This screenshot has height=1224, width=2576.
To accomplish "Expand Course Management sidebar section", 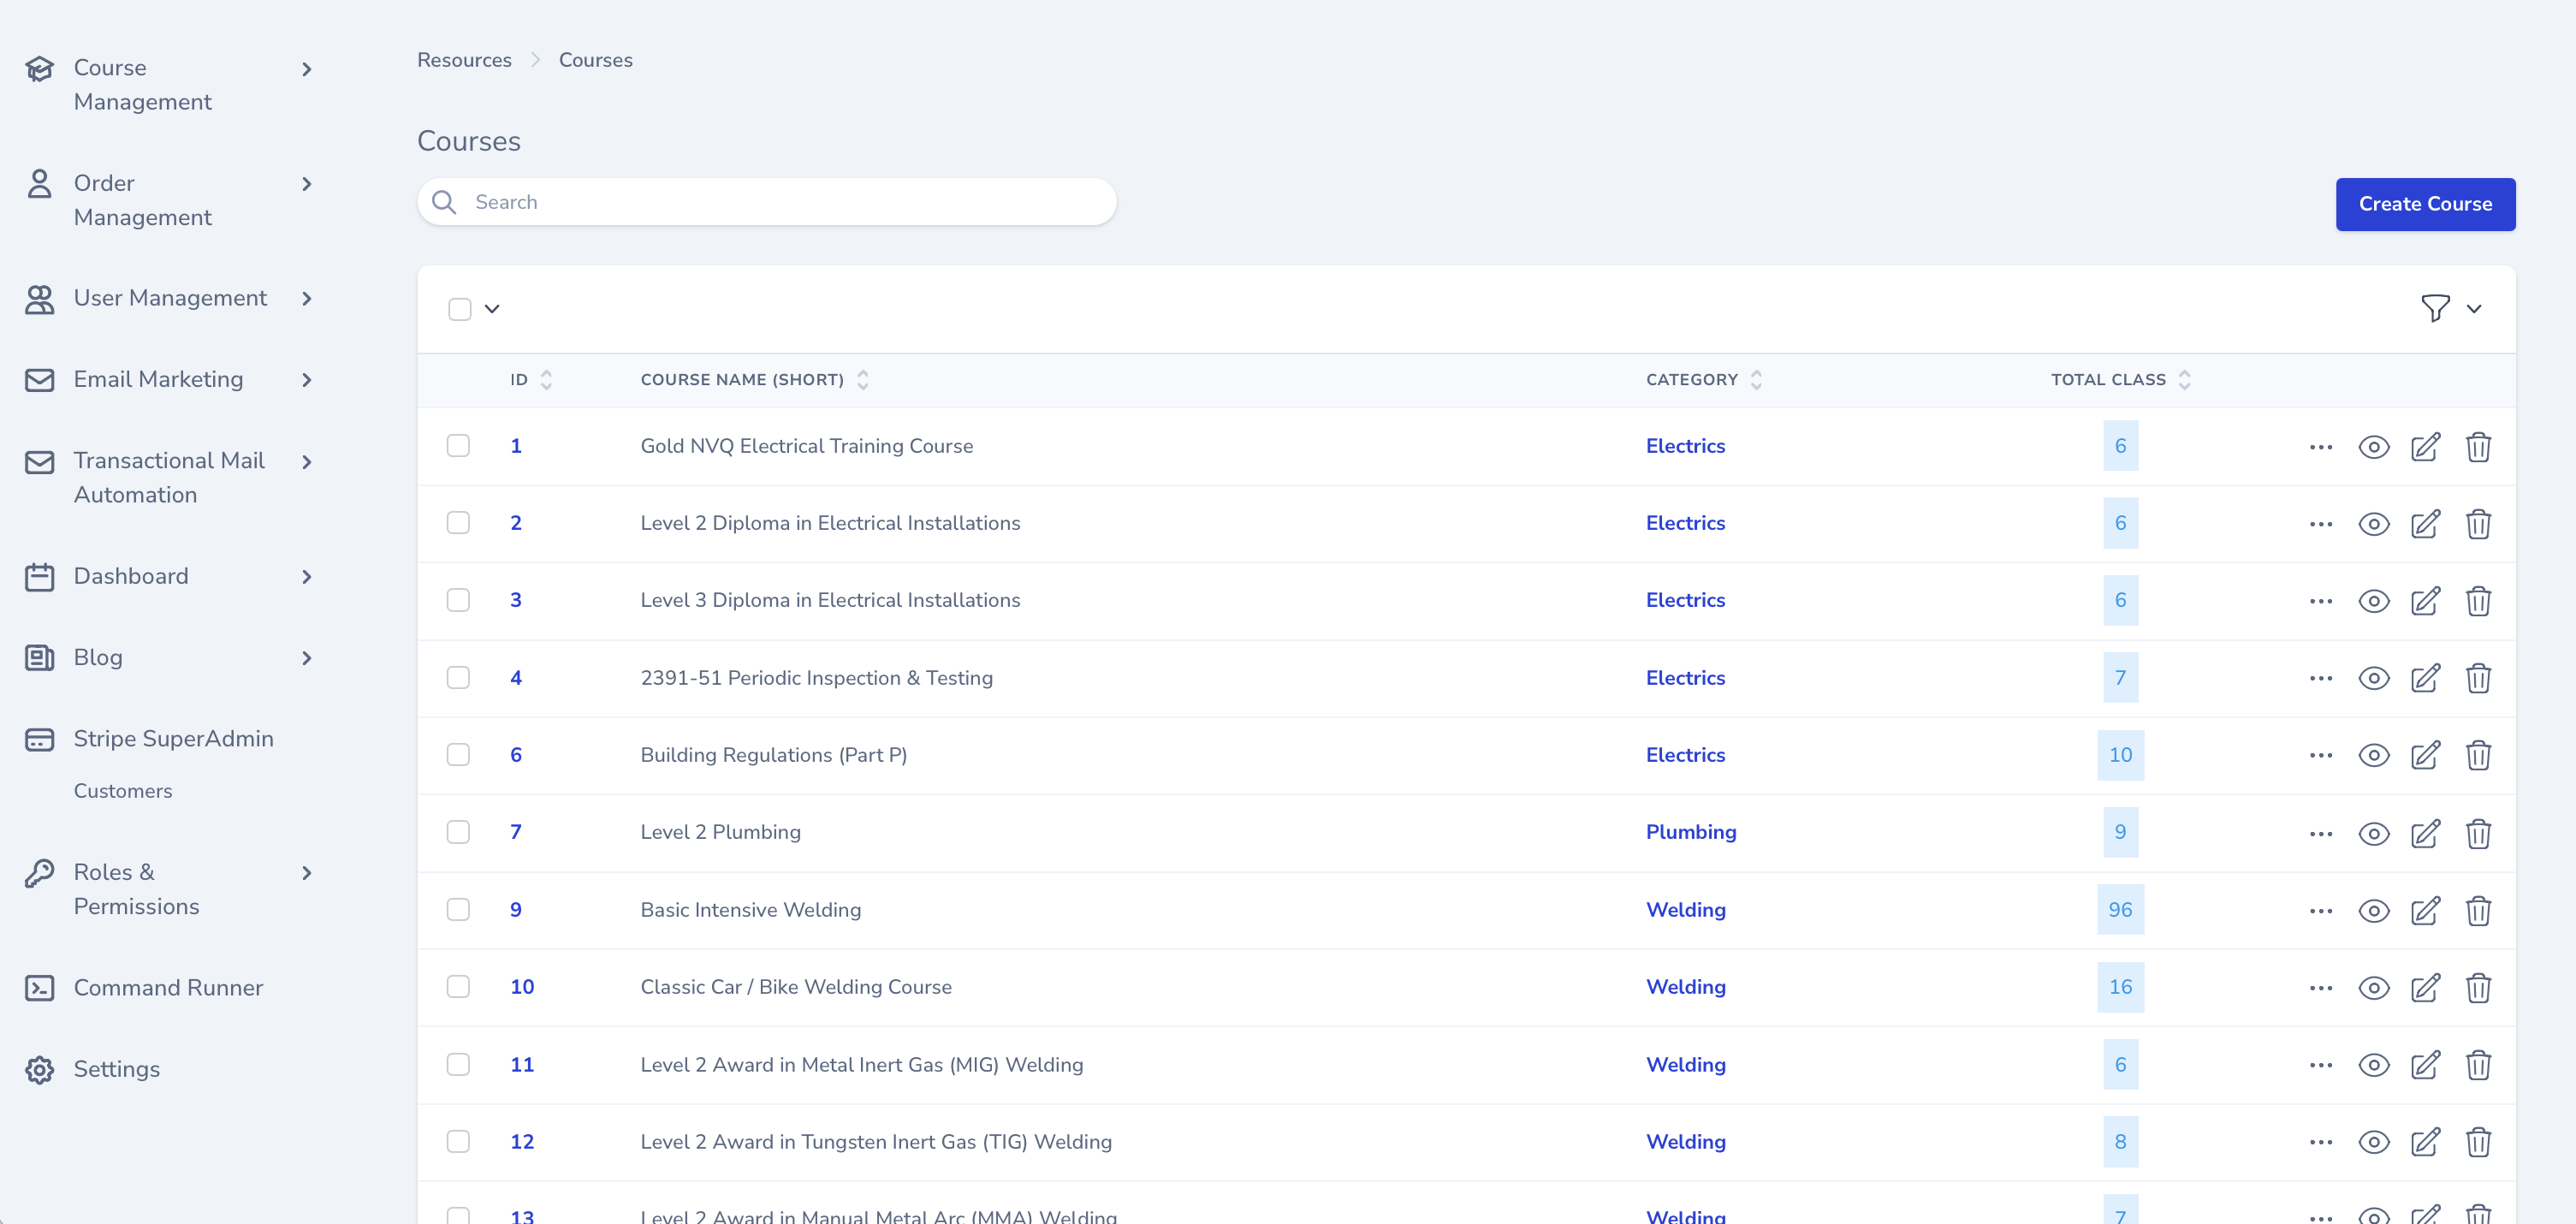I will (x=307, y=69).
